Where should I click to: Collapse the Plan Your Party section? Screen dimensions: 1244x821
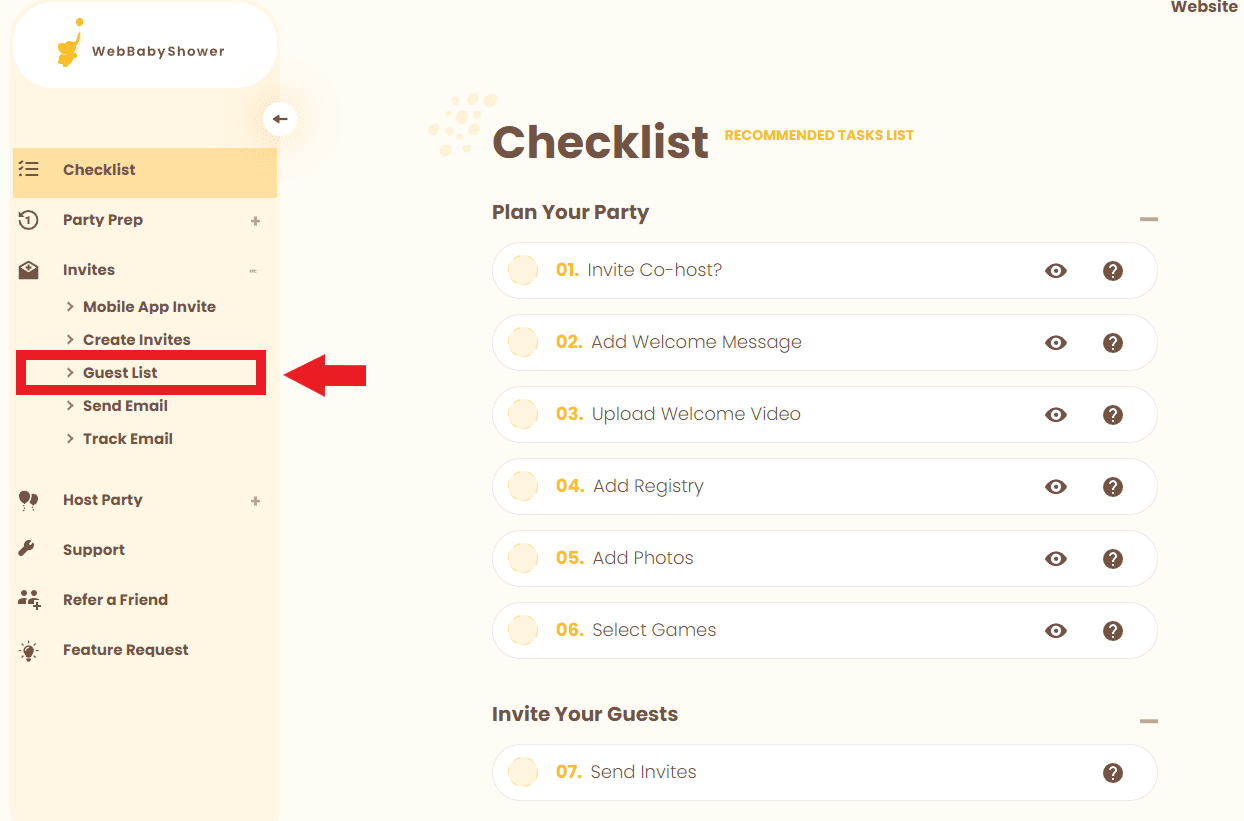[x=1149, y=219]
